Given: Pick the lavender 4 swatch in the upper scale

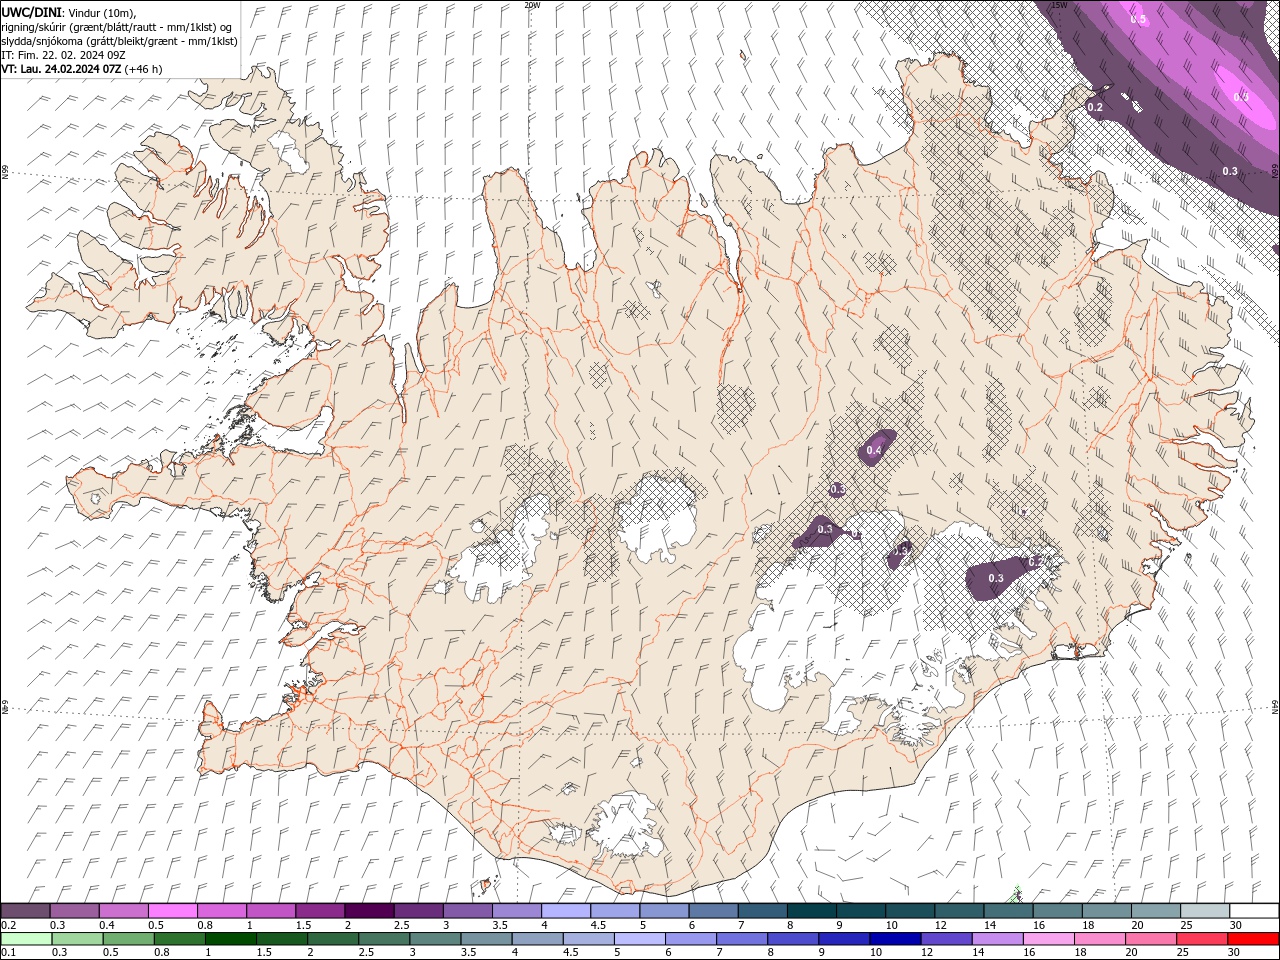Looking at the screenshot, I should click(566, 911).
